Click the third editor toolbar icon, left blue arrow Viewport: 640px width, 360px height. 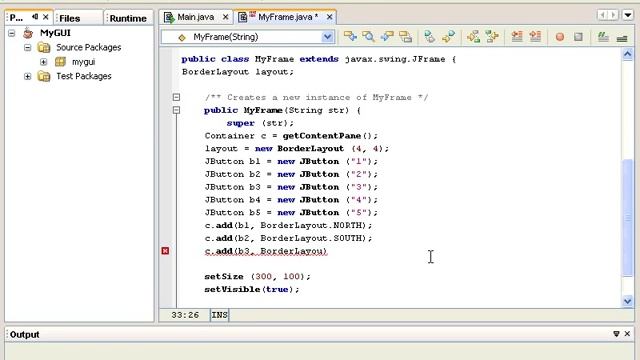pos(387,37)
